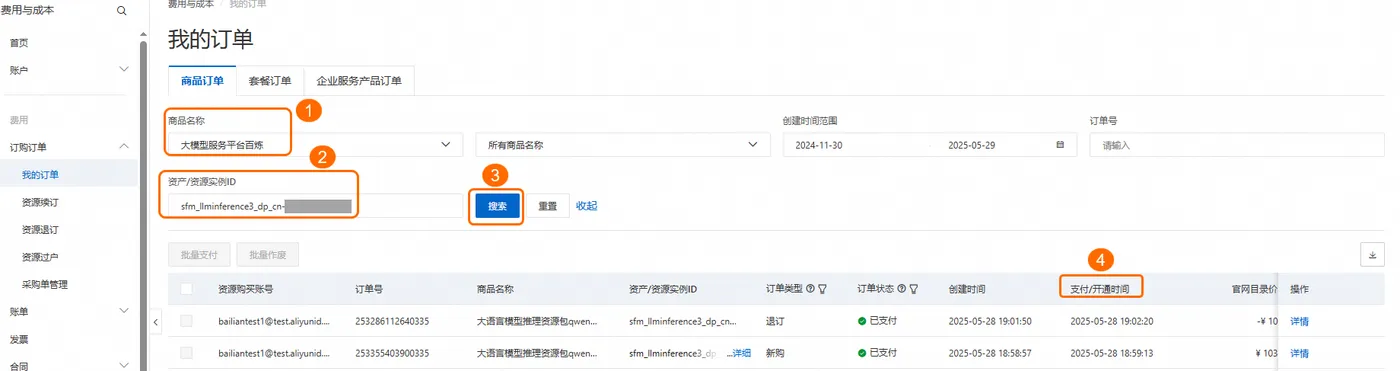The image size is (1400, 371).
Task: Click the 收起 link
Action: coord(587,206)
